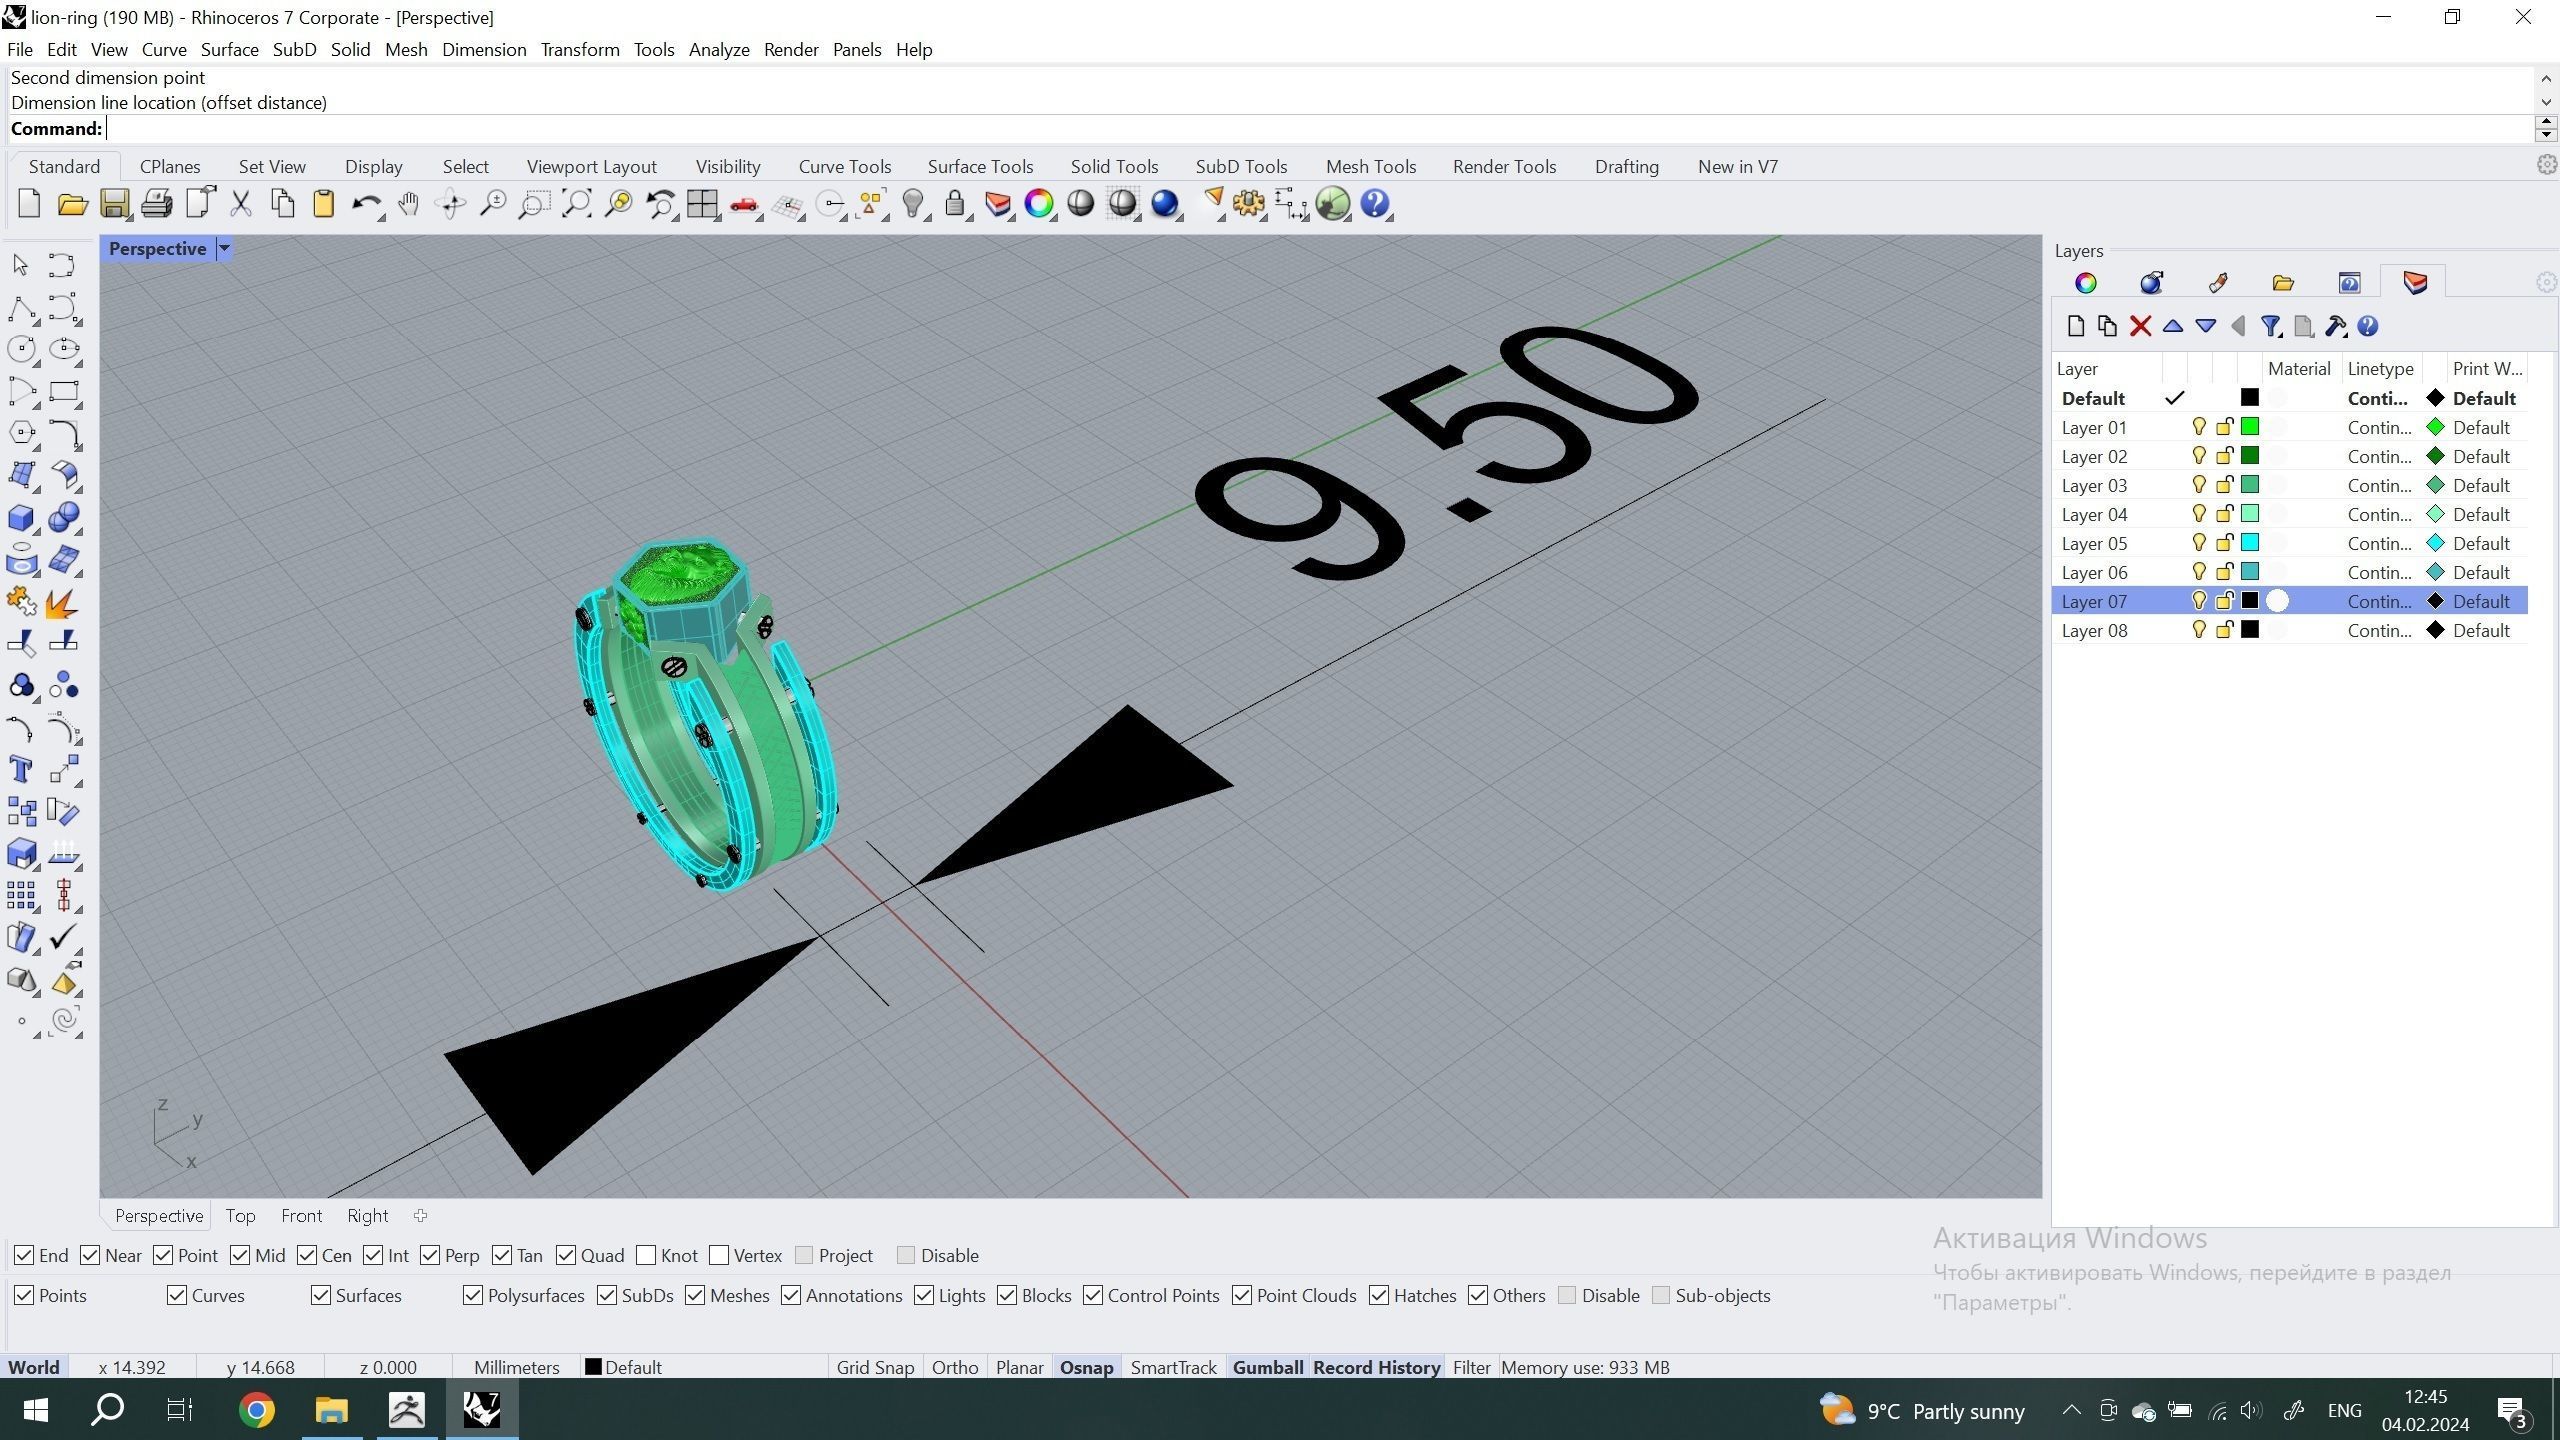Click command line stepper up arrow
This screenshot has width=2560, height=1440.
(x=2545, y=122)
